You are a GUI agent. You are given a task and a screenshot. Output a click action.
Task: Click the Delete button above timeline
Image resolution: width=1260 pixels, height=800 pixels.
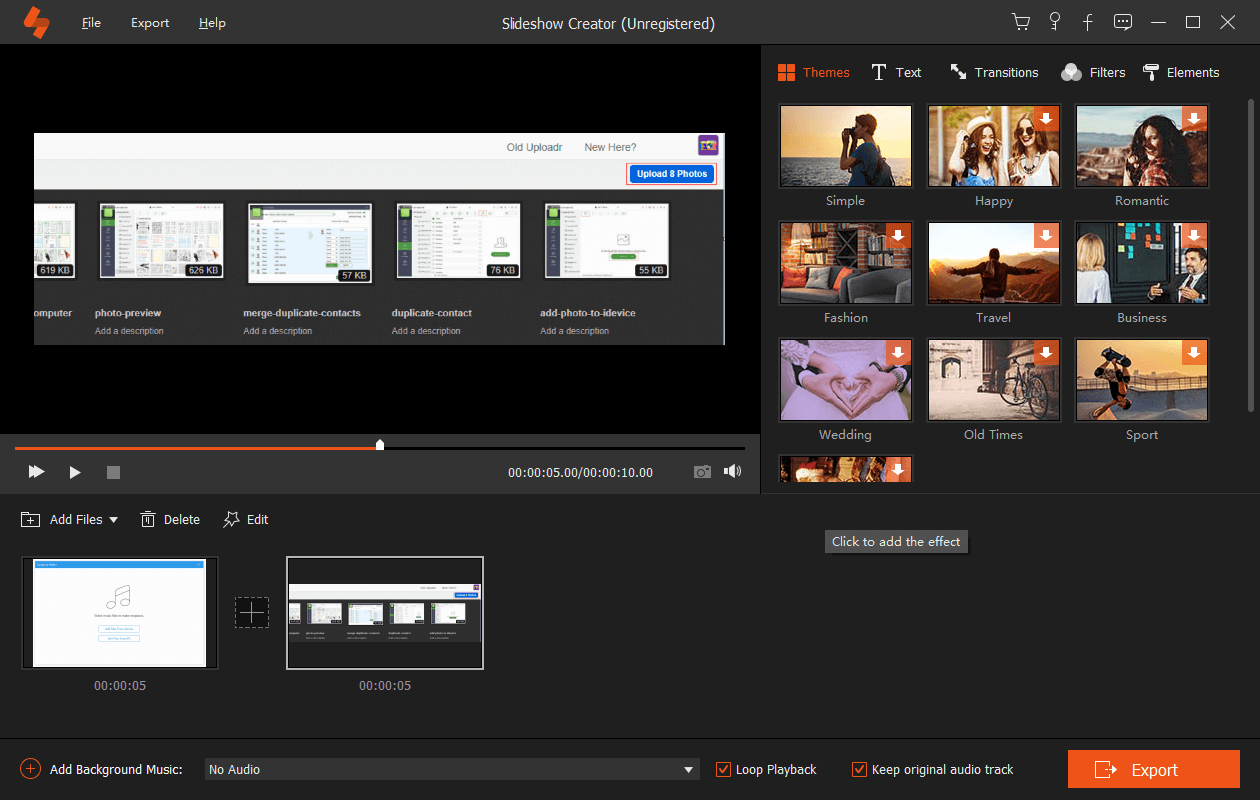[x=170, y=520]
